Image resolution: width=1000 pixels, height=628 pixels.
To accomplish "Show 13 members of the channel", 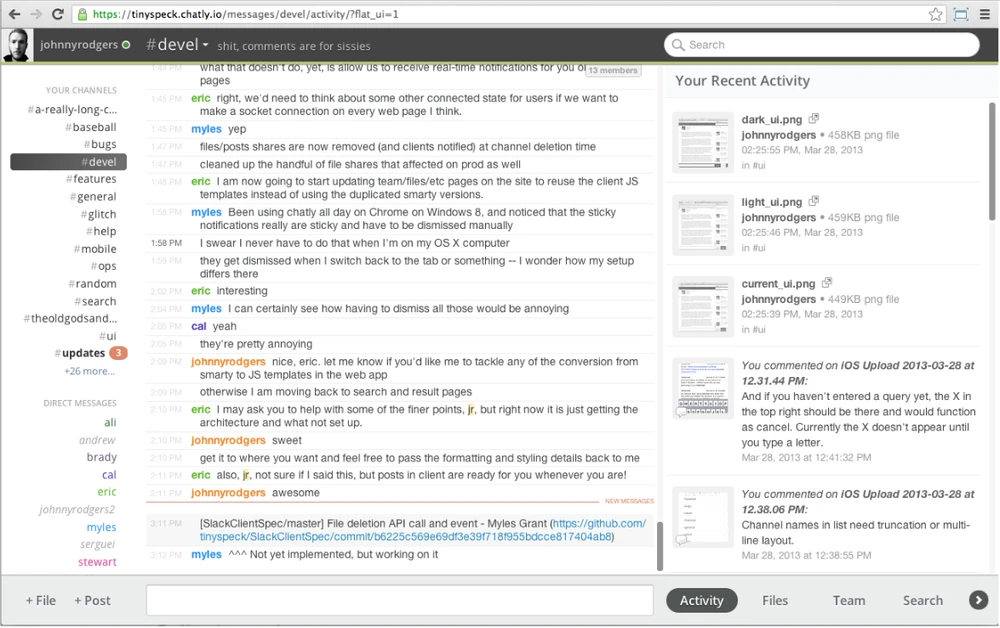I will (613, 70).
